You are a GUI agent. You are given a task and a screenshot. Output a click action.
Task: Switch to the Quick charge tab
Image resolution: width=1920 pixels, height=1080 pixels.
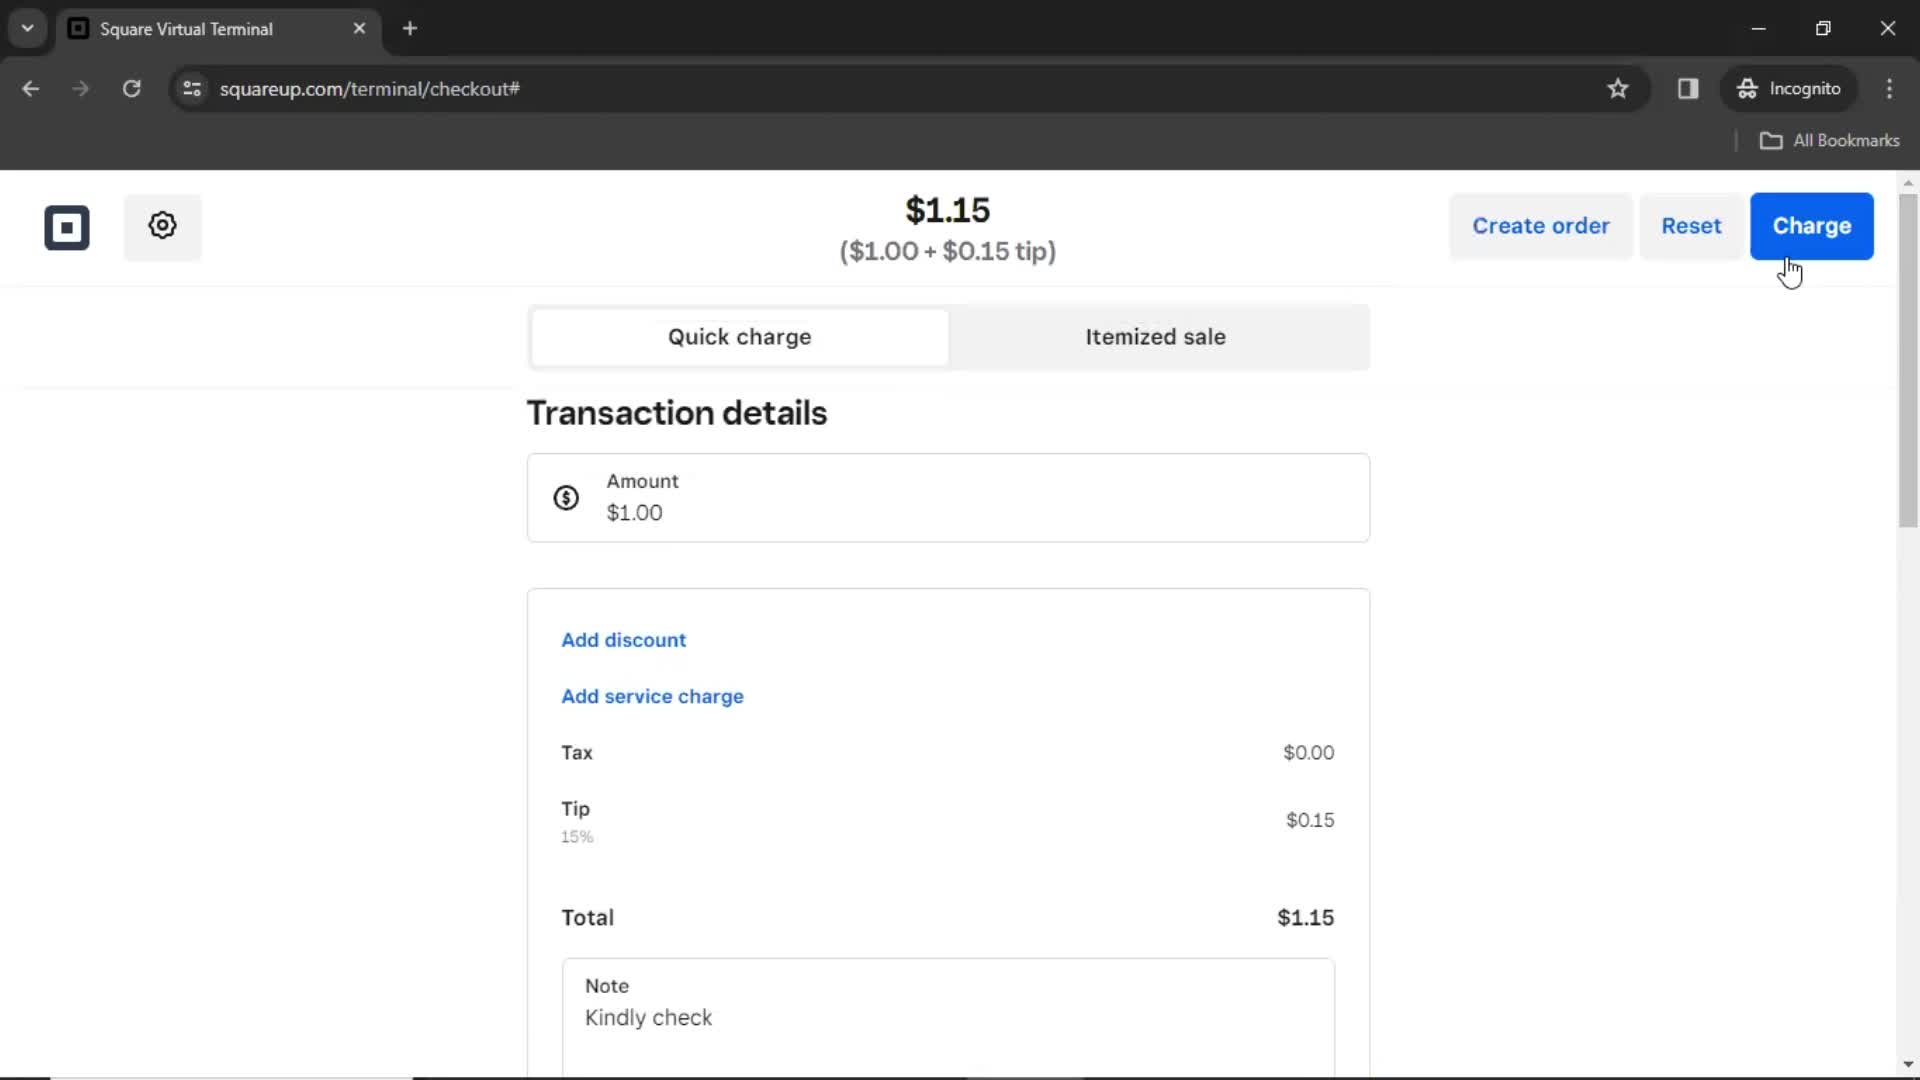click(740, 336)
